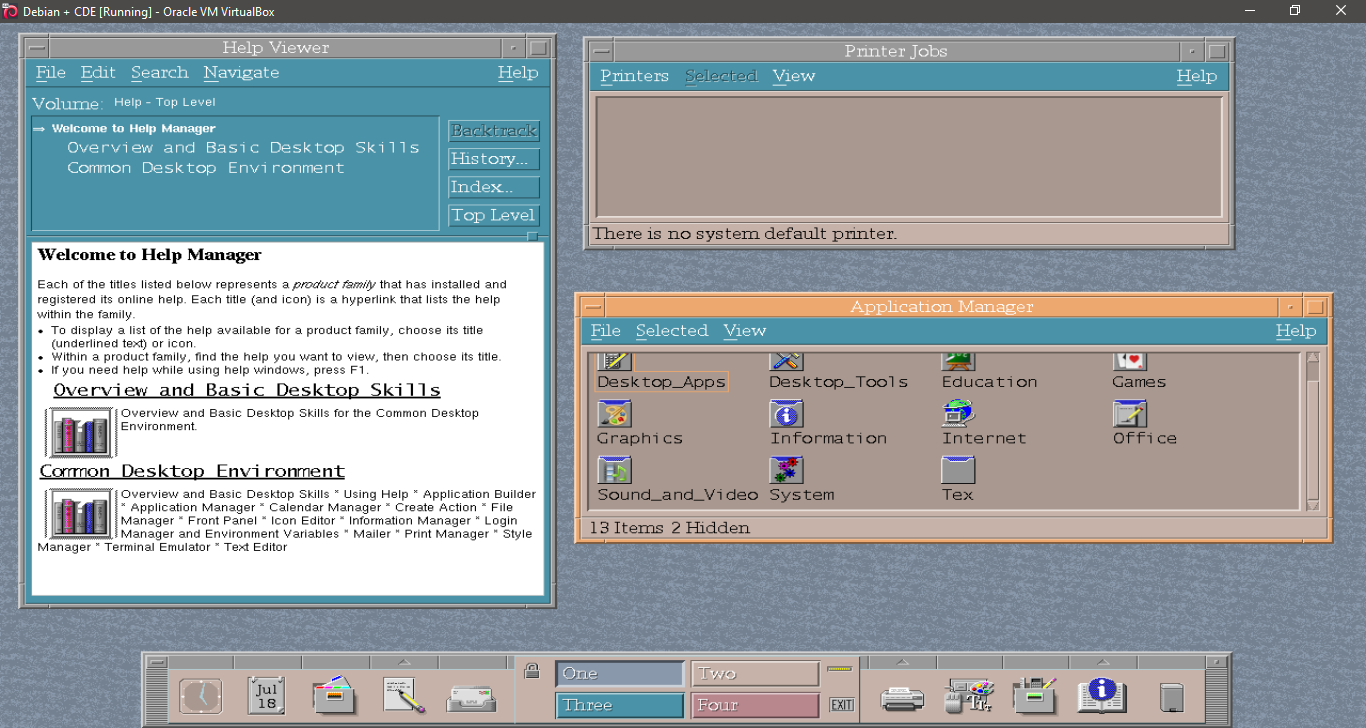The image size is (1366, 728).
Task: Expand the subpanel arrow above Text Editor
Action: point(403,662)
